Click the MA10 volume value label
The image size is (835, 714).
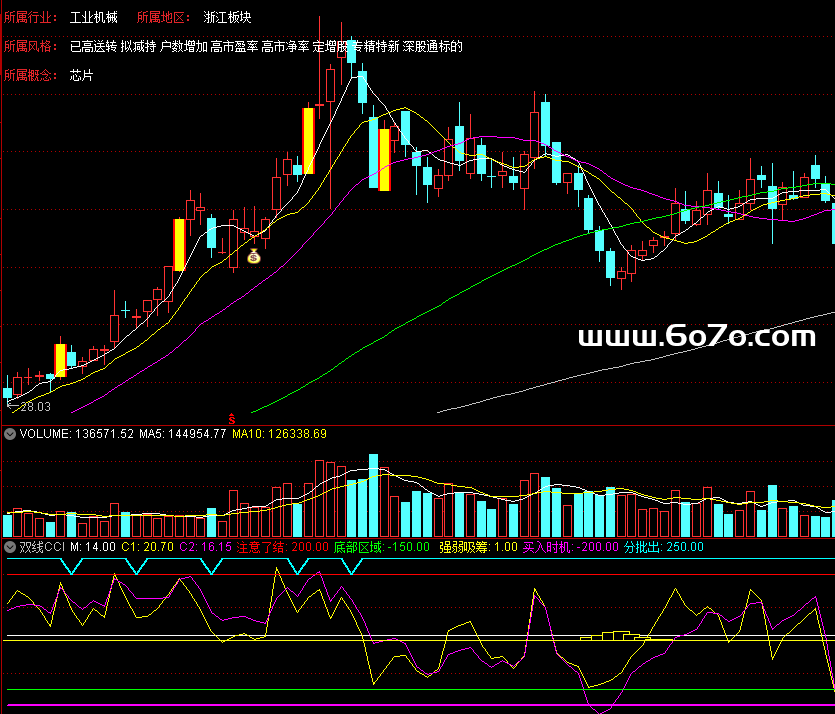click(x=279, y=434)
